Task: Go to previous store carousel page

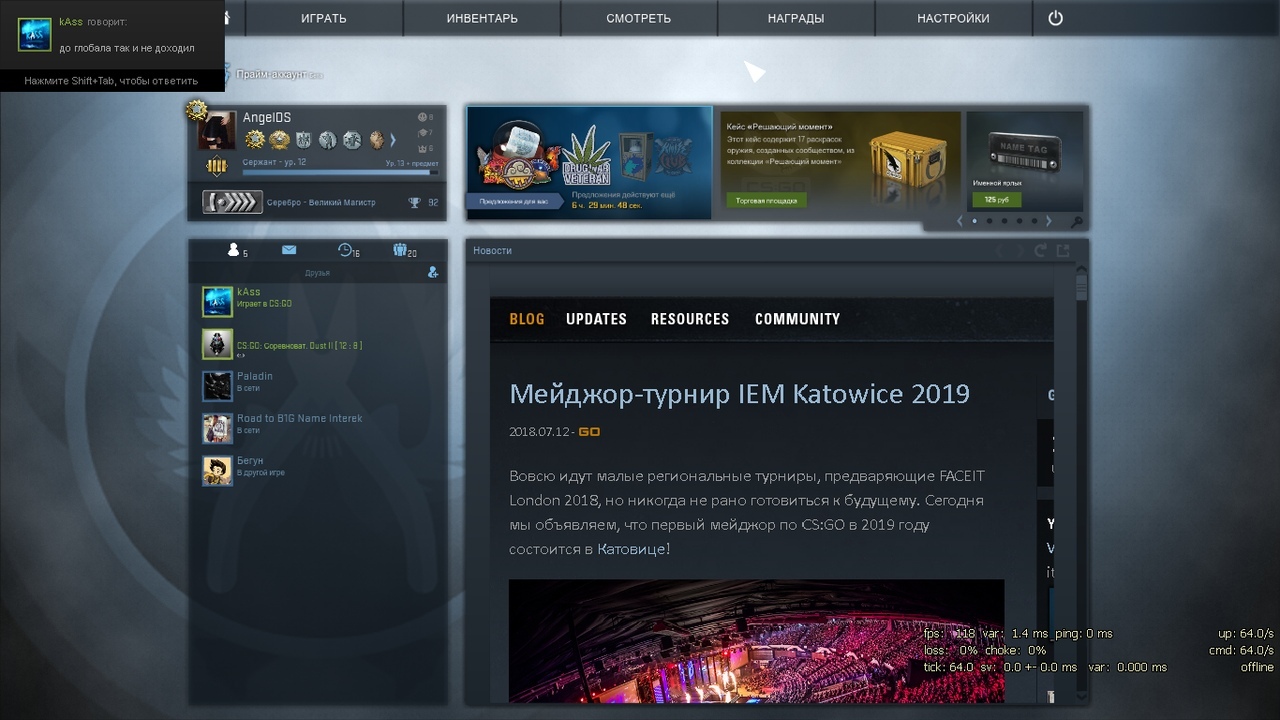Action: 960,221
